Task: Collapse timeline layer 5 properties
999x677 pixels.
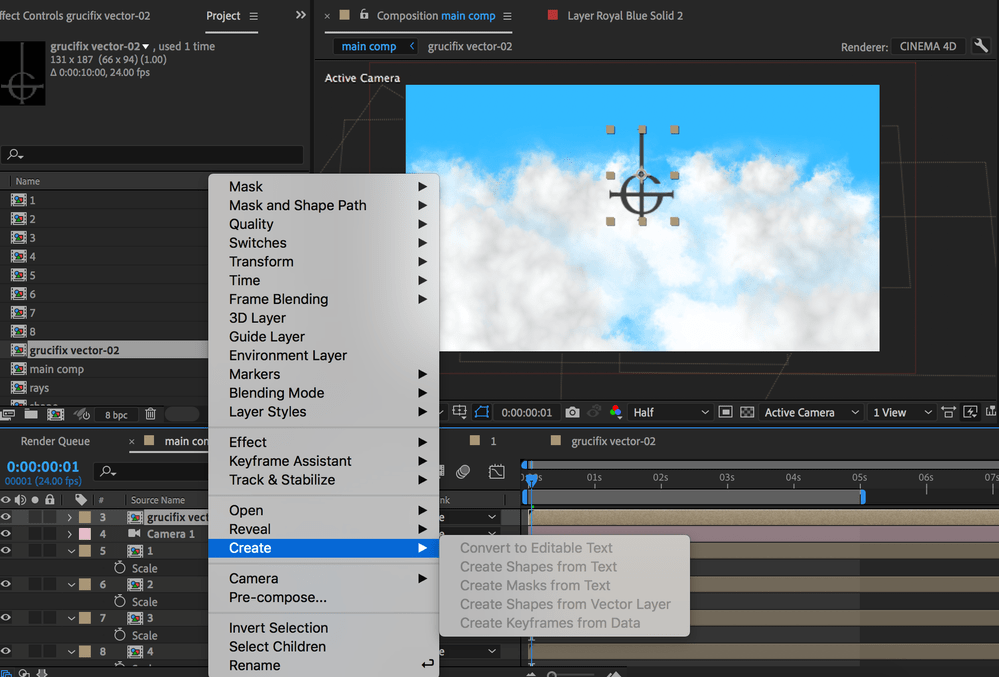Action: 71,551
